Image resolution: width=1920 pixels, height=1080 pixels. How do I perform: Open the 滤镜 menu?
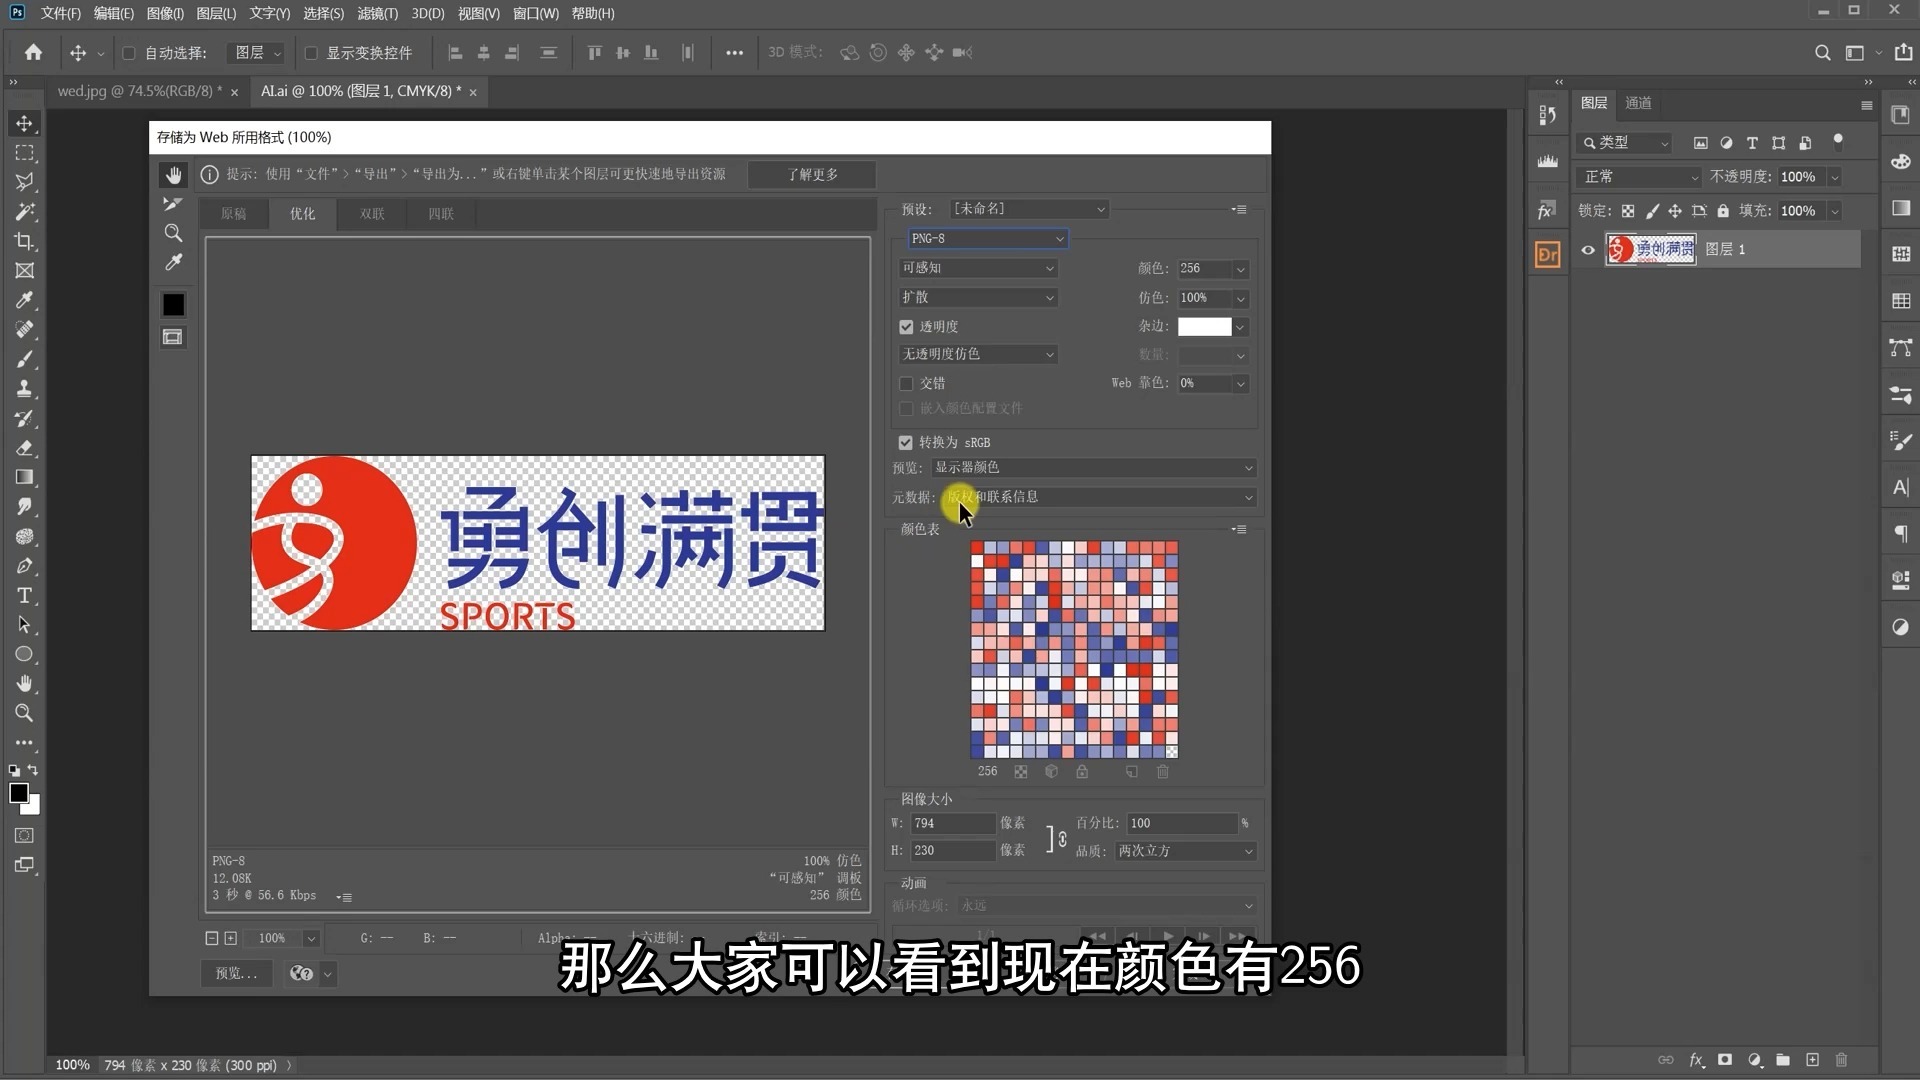coord(377,13)
